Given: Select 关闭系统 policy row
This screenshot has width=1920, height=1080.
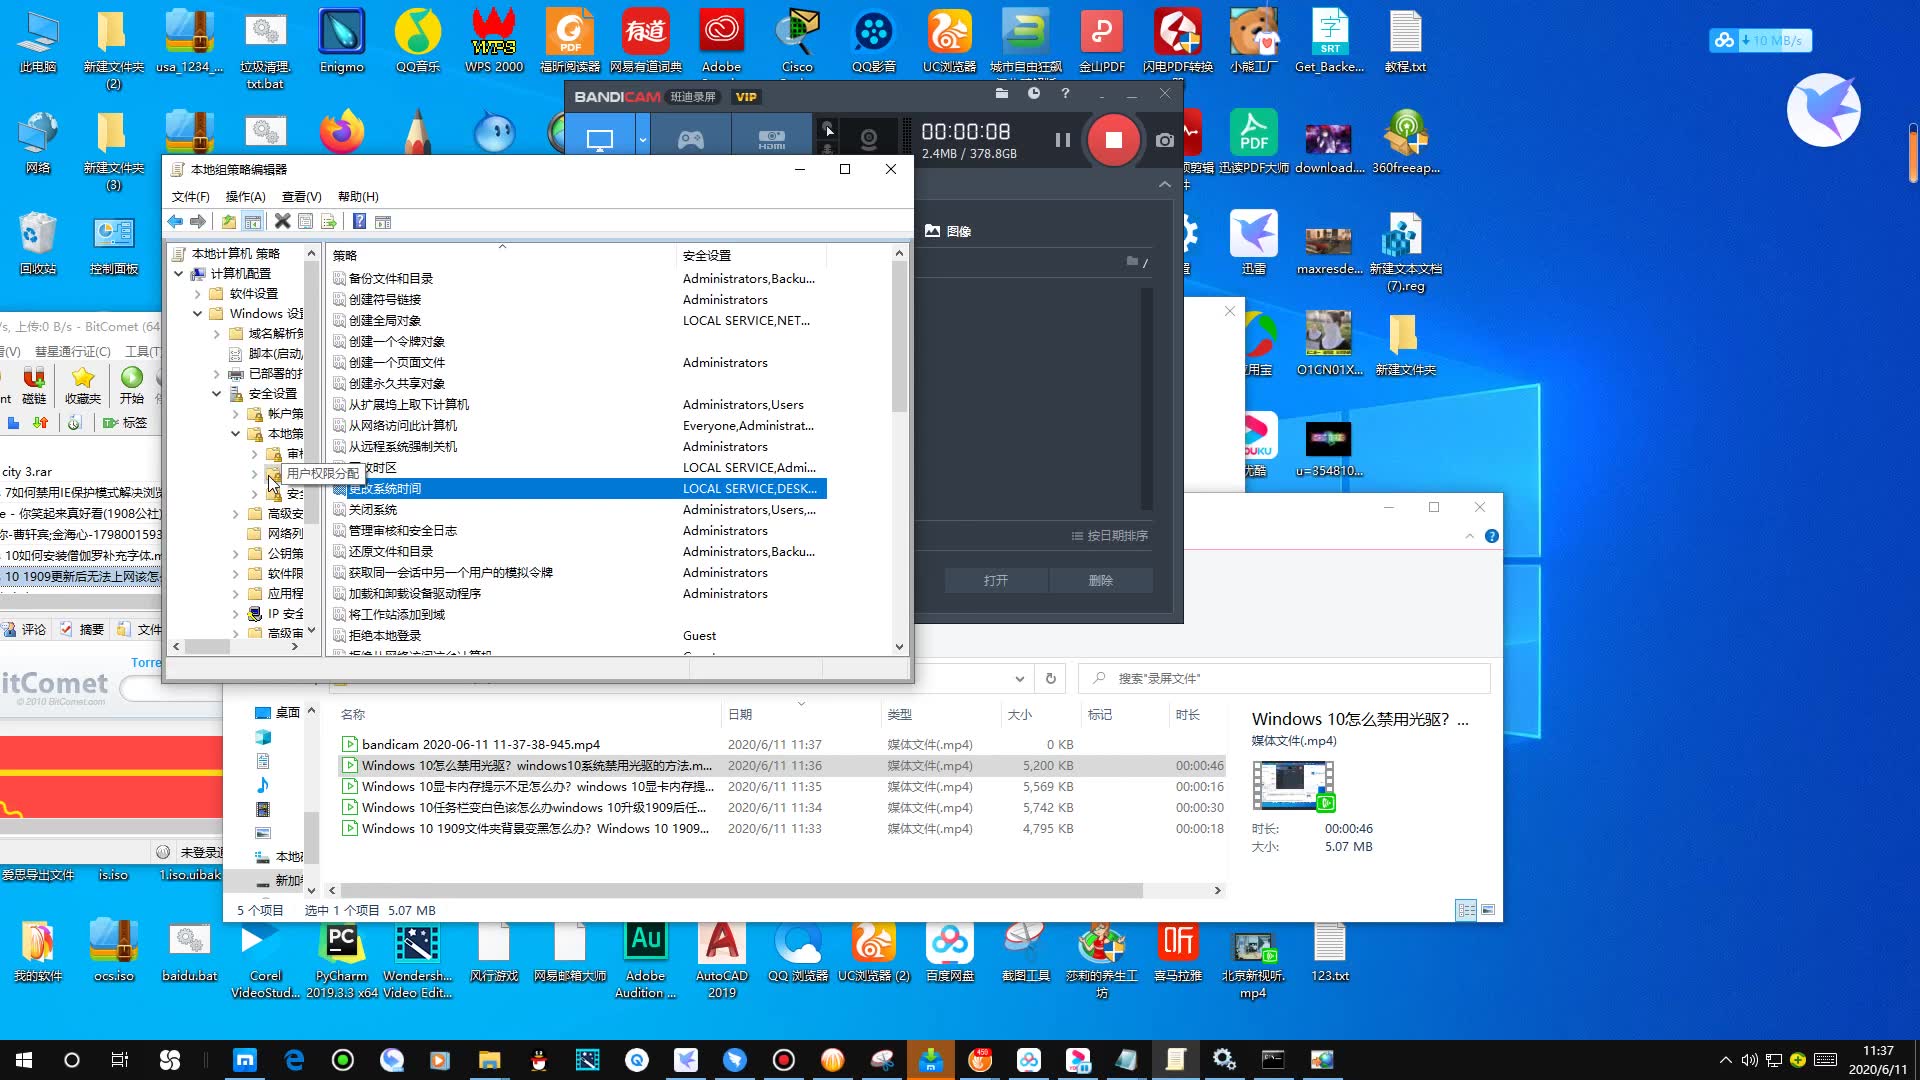Looking at the screenshot, I should (x=580, y=510).
